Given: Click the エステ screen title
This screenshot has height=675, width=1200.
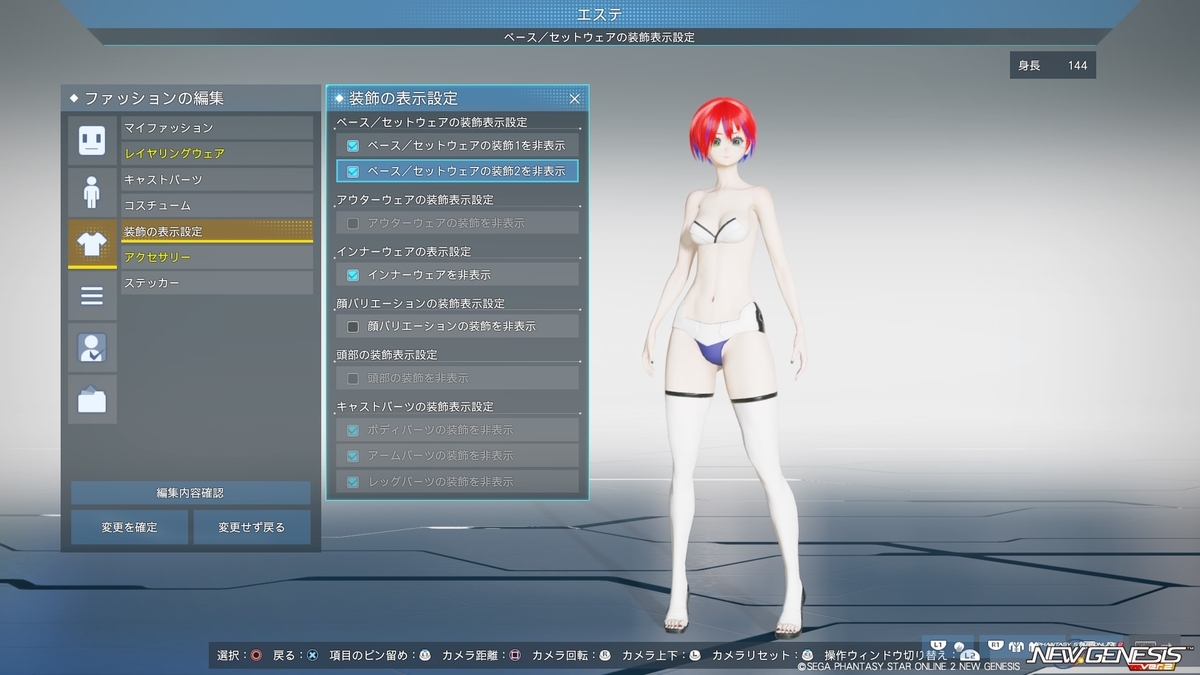Looking at the screenshot, I should (600, 13).
